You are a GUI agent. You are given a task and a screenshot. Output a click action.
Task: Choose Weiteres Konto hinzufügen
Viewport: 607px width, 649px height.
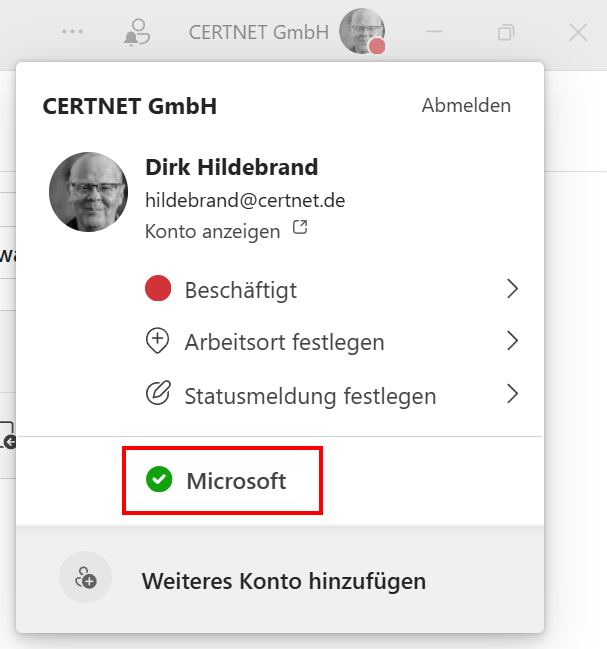283,581
